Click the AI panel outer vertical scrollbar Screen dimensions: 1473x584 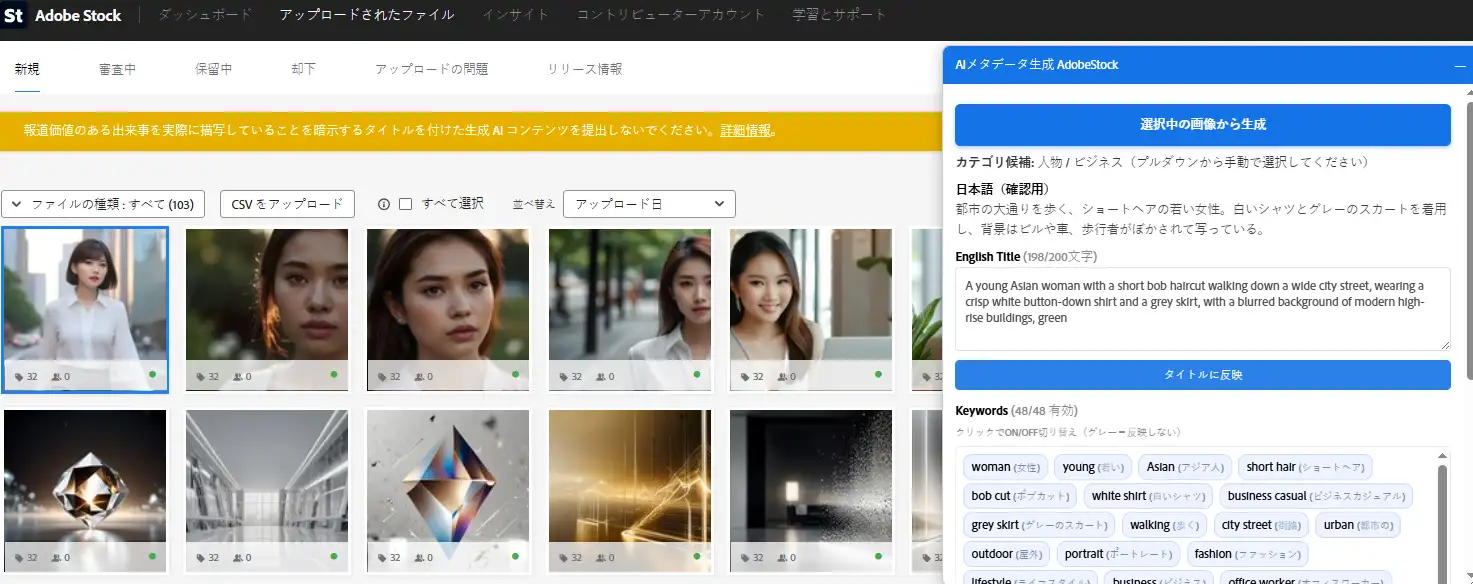[x=1469, y=240]
